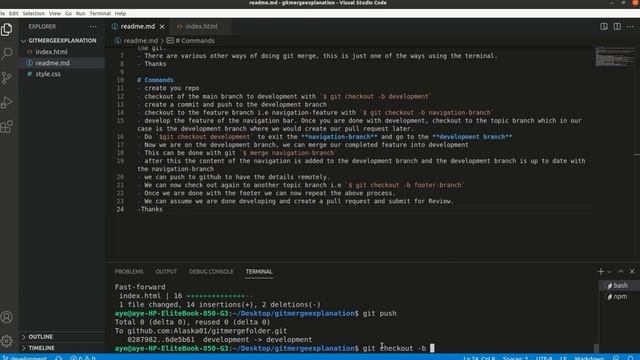Open the Go menu
Screen dimensions: 640x360
(x=68, y=13)
